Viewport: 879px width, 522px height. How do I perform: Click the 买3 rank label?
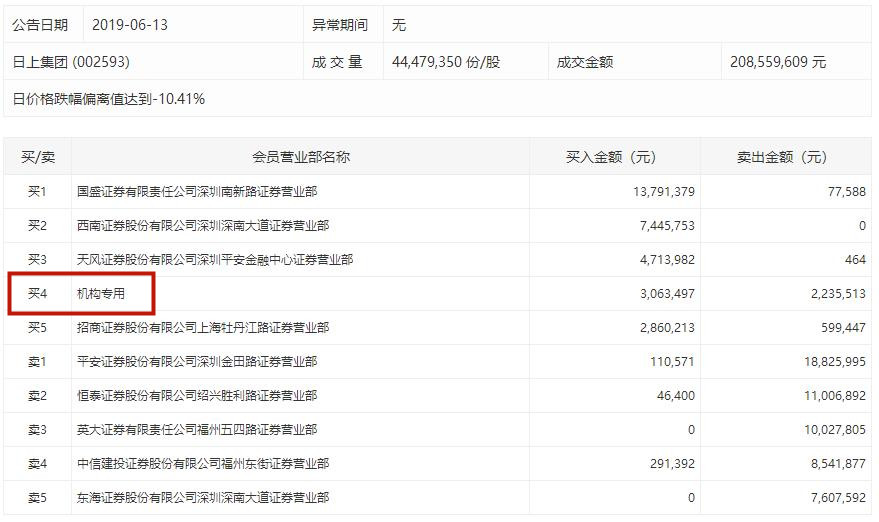tap(38, 260)
